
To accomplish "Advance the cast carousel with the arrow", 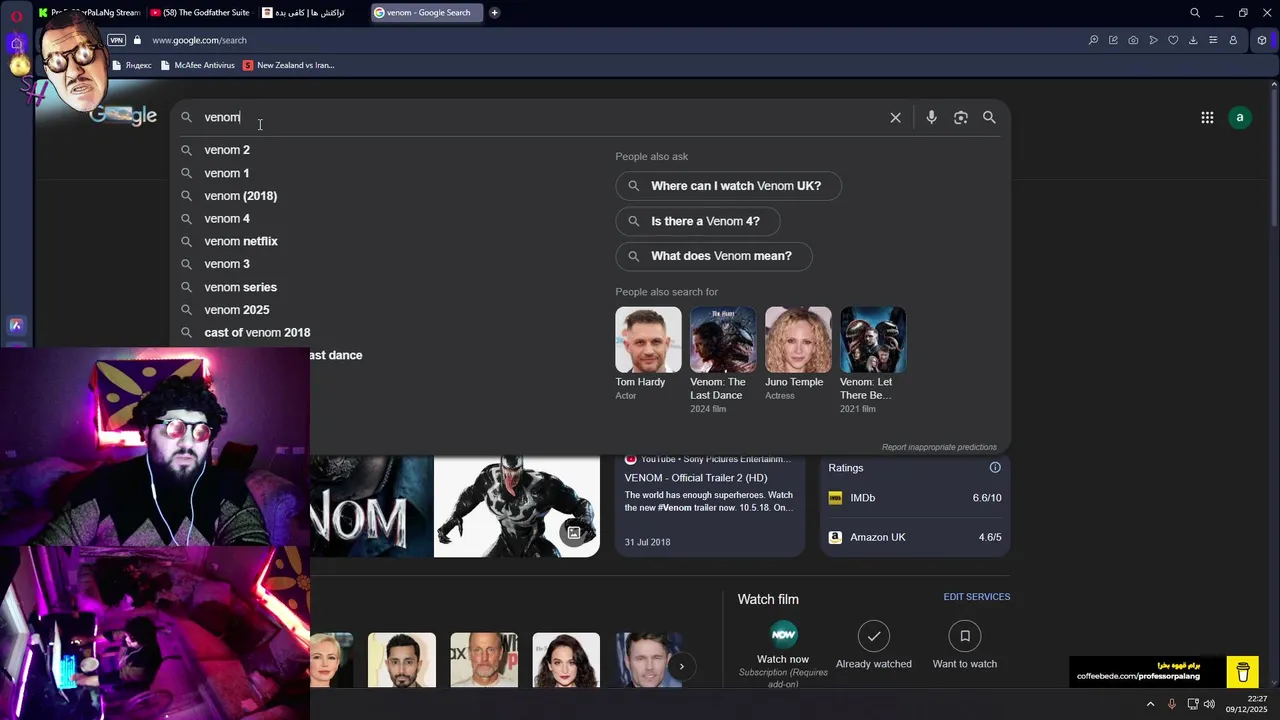I will (x=681, y=666).
